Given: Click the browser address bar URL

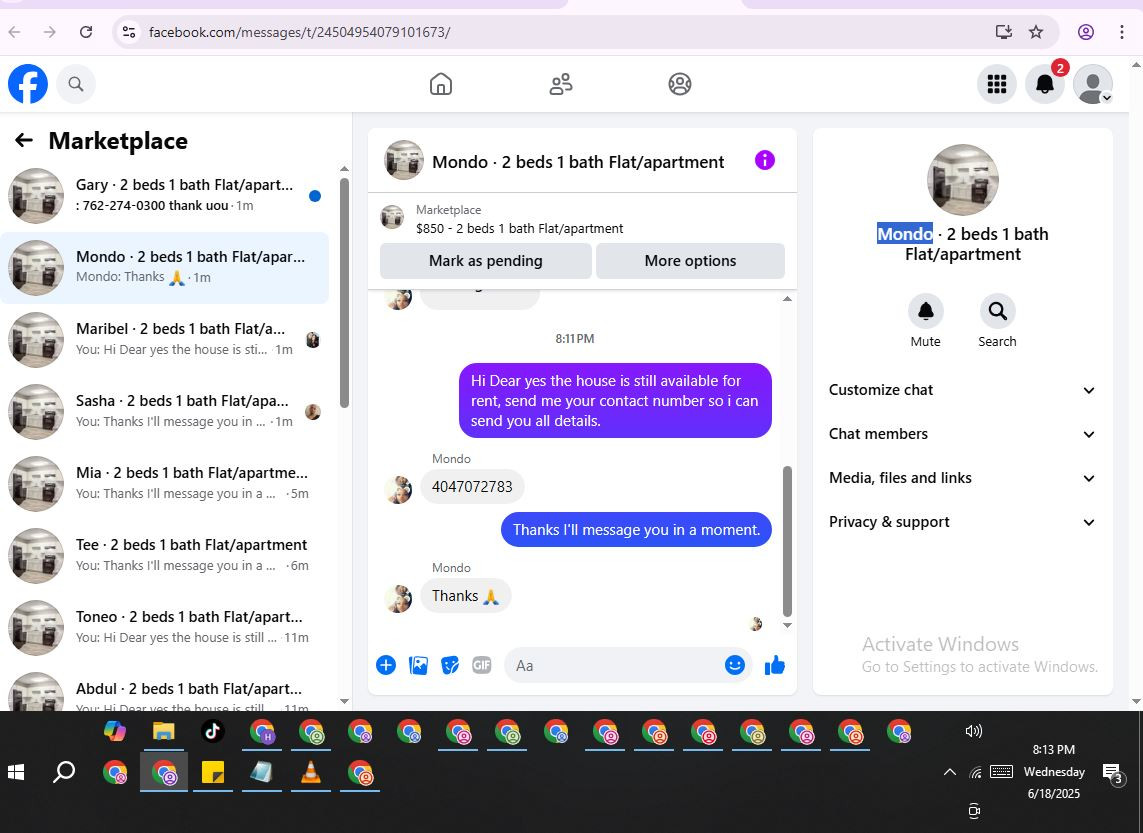Looking at the screenshot, I should pyautogui.click(x=300, y=32).
